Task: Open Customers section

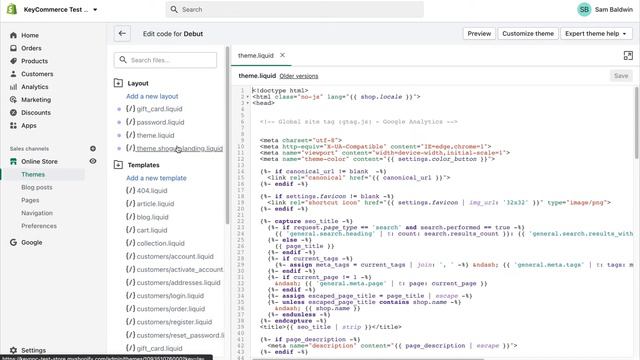Action: point(37,74)
